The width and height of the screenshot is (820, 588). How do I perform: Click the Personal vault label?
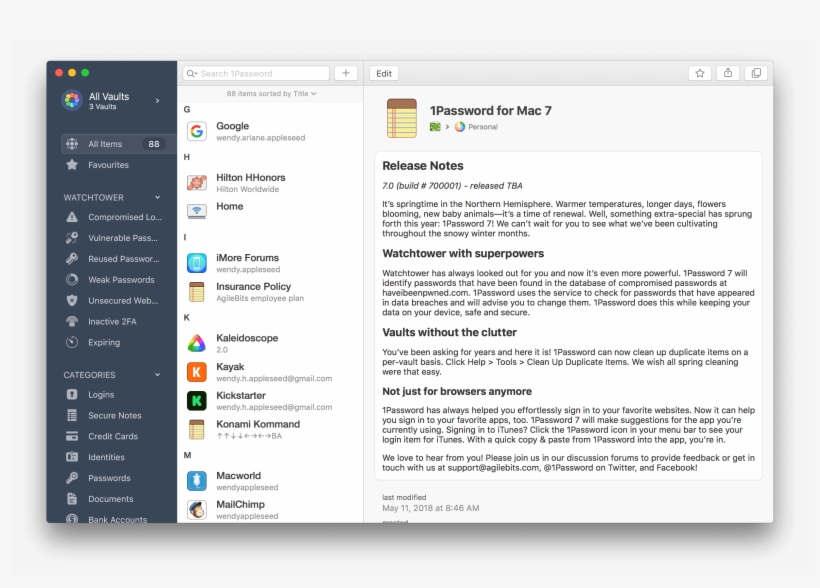483,127
